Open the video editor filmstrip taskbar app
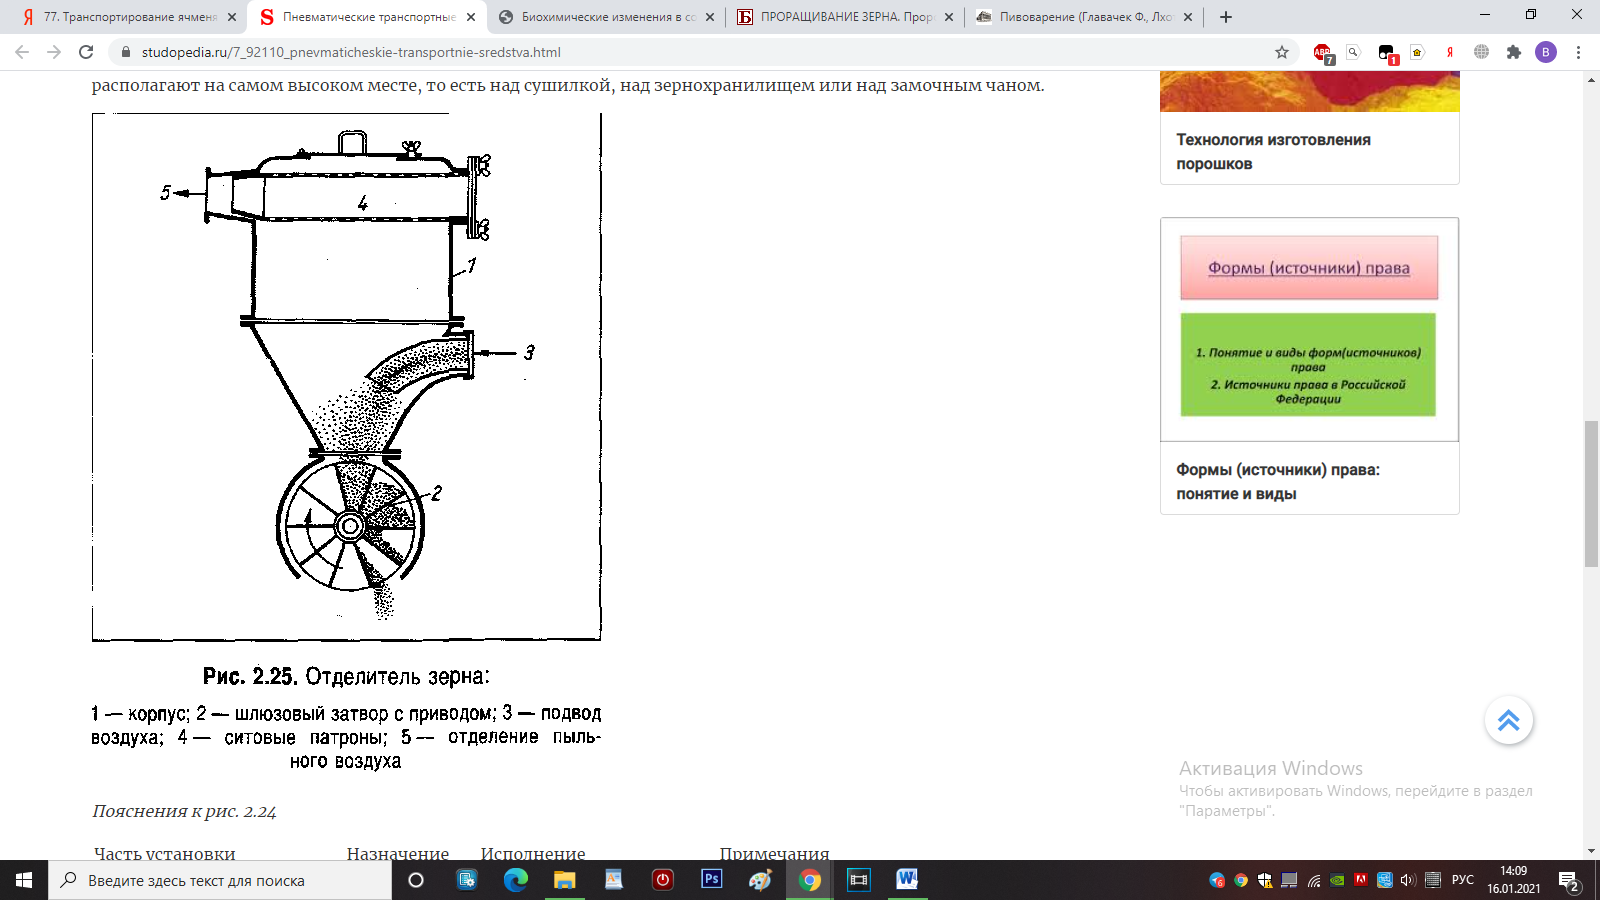 point(858,880)
